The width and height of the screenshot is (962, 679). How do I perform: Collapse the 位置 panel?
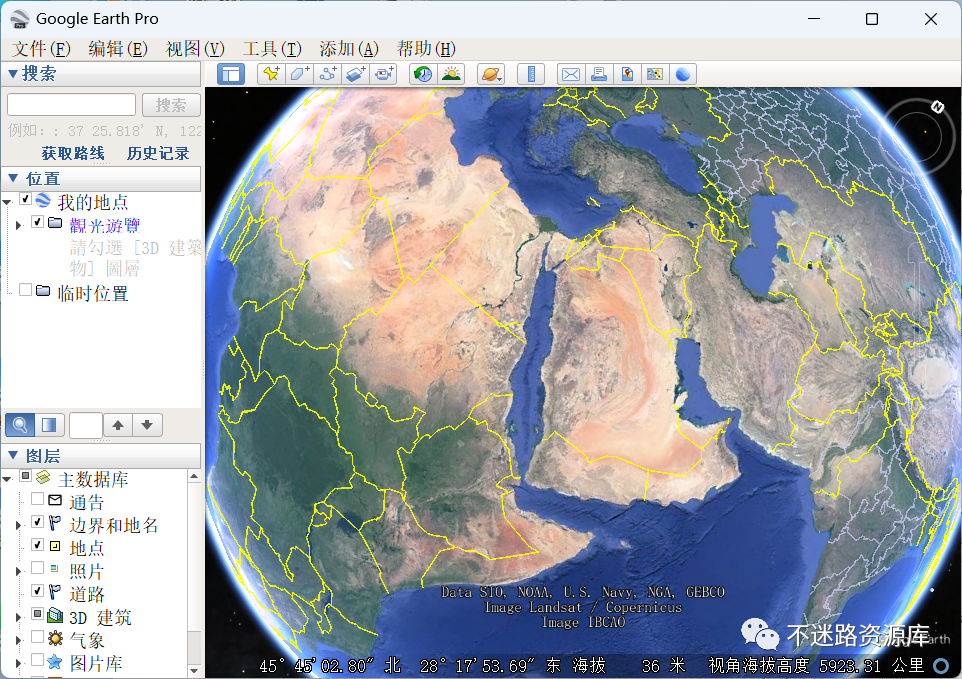click(12, 178)
